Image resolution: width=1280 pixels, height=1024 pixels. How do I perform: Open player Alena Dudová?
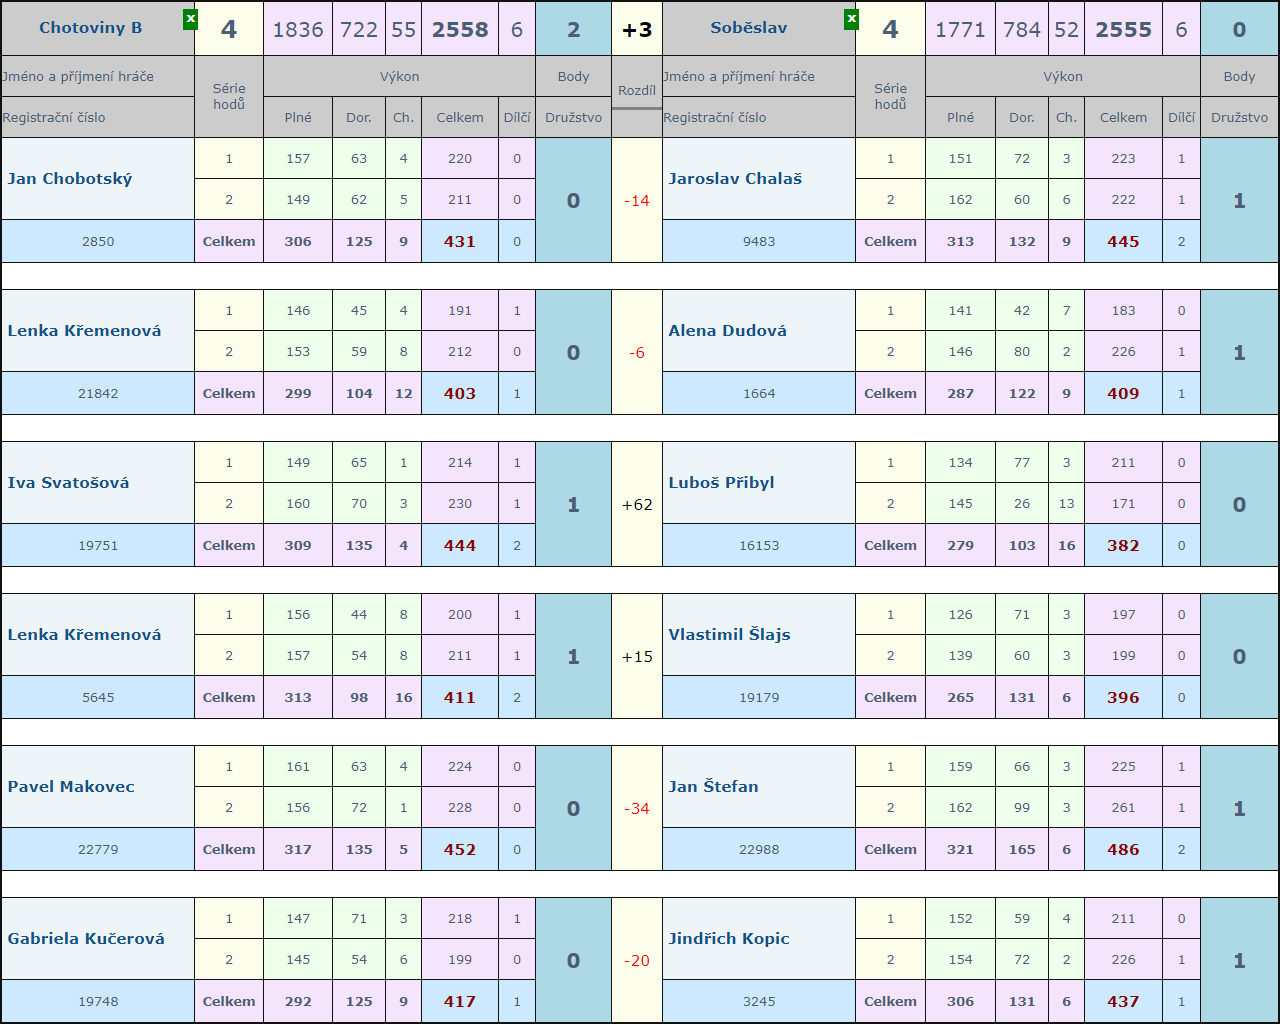click(727, 331)
